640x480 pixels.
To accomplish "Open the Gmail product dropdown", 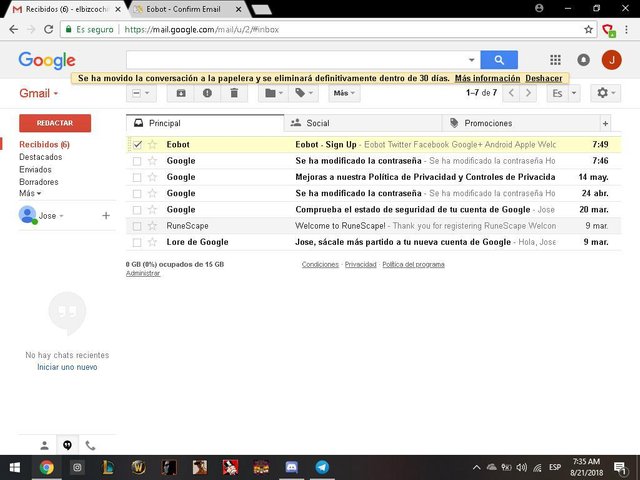I will pos(39,93).
